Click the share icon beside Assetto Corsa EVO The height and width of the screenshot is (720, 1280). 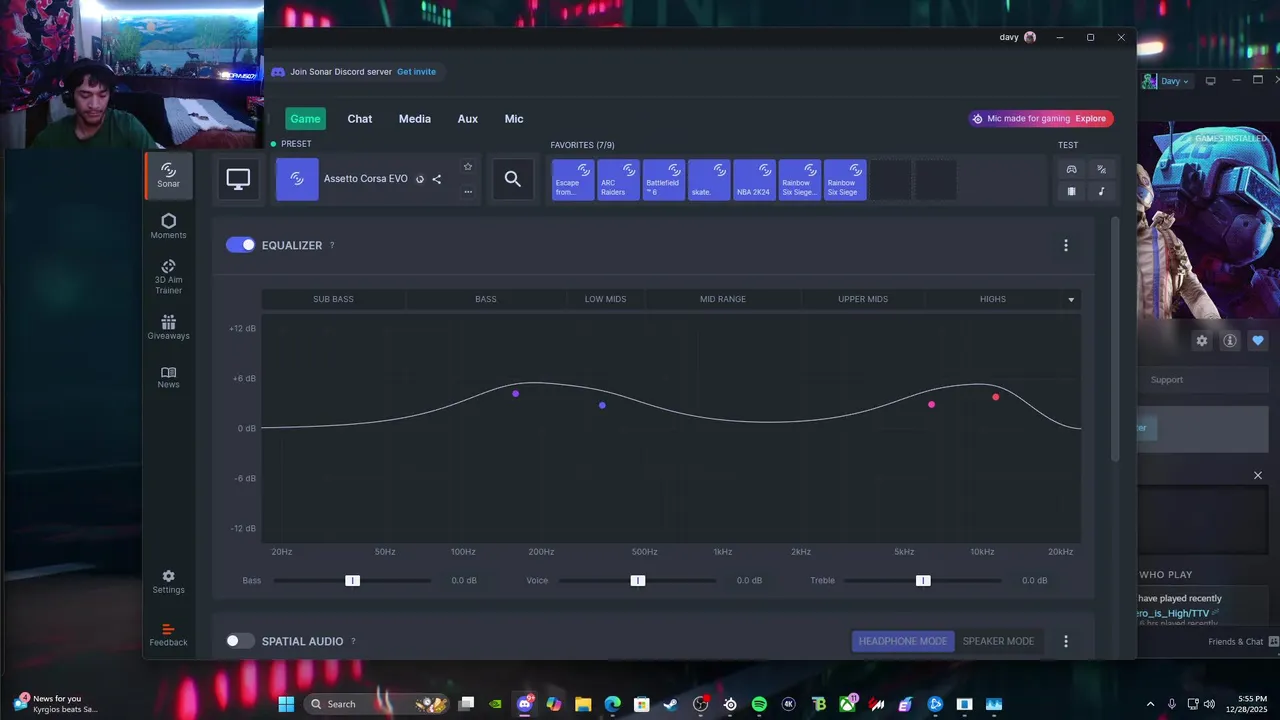click(x=437, y=179)
